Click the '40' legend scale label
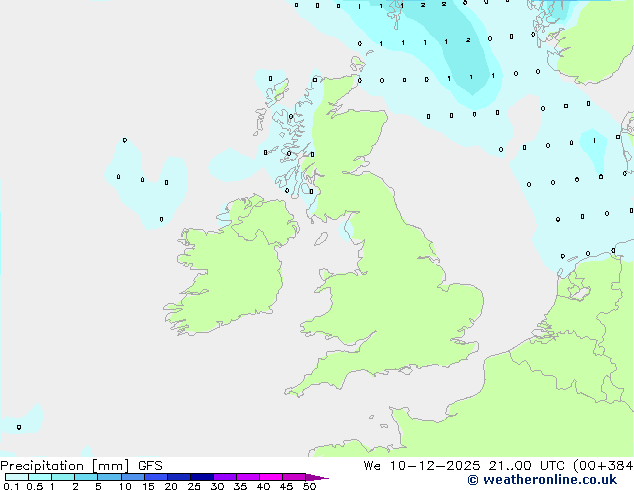This screenshot has height=490, width=634. [x=263, y=486]
